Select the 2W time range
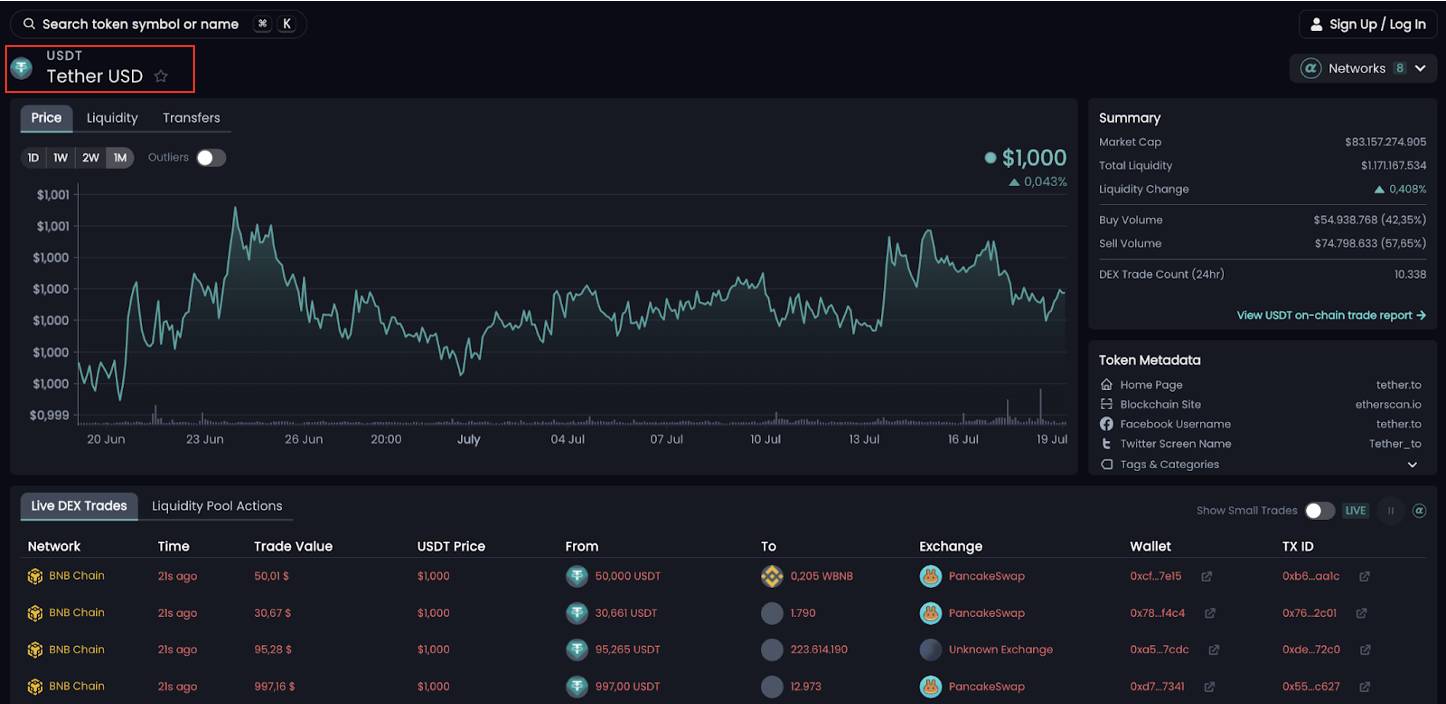This screenshot has width=1446, height=704. click(x=91, y=158)
